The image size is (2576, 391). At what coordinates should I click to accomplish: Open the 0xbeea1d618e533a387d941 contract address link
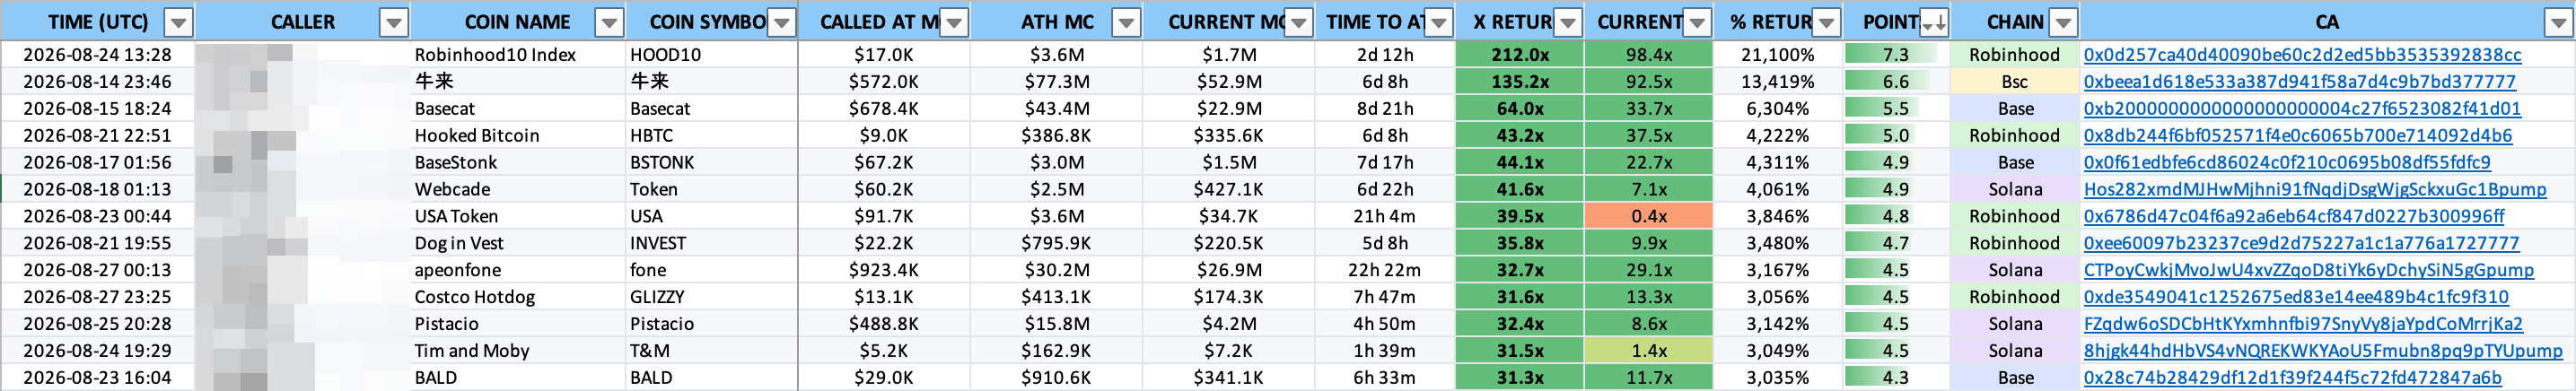pyautogui.click(x=2299, y=82)
